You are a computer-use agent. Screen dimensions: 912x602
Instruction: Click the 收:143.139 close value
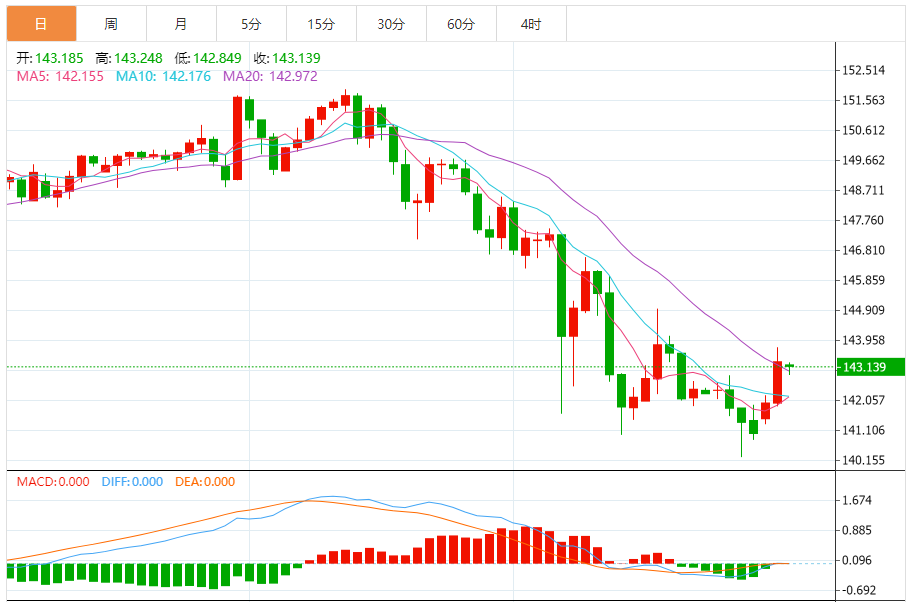[287, 58]
